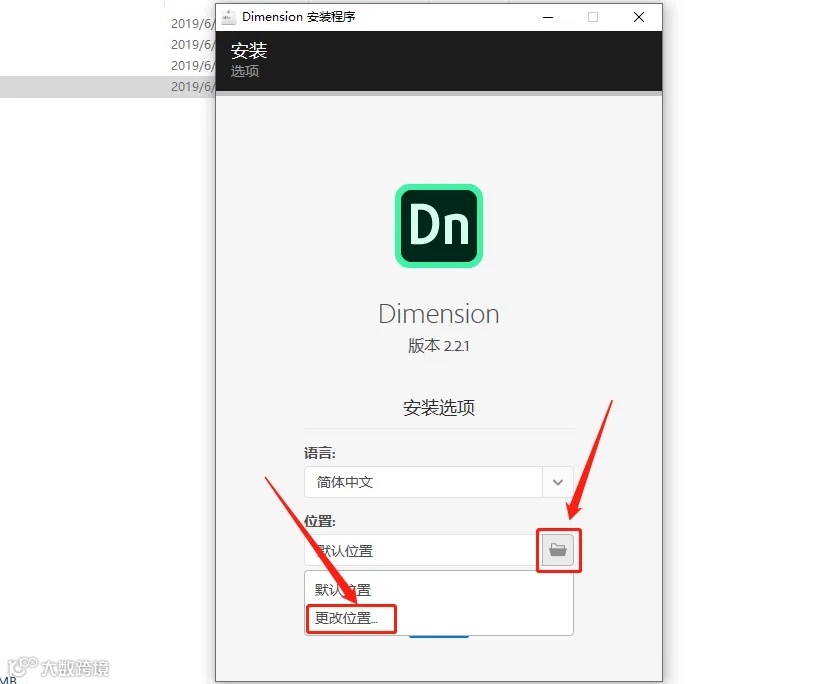Click the Dimension Dn logo
Image resolution: width=828 pixels, height=684 pixels.
[439, 226]
